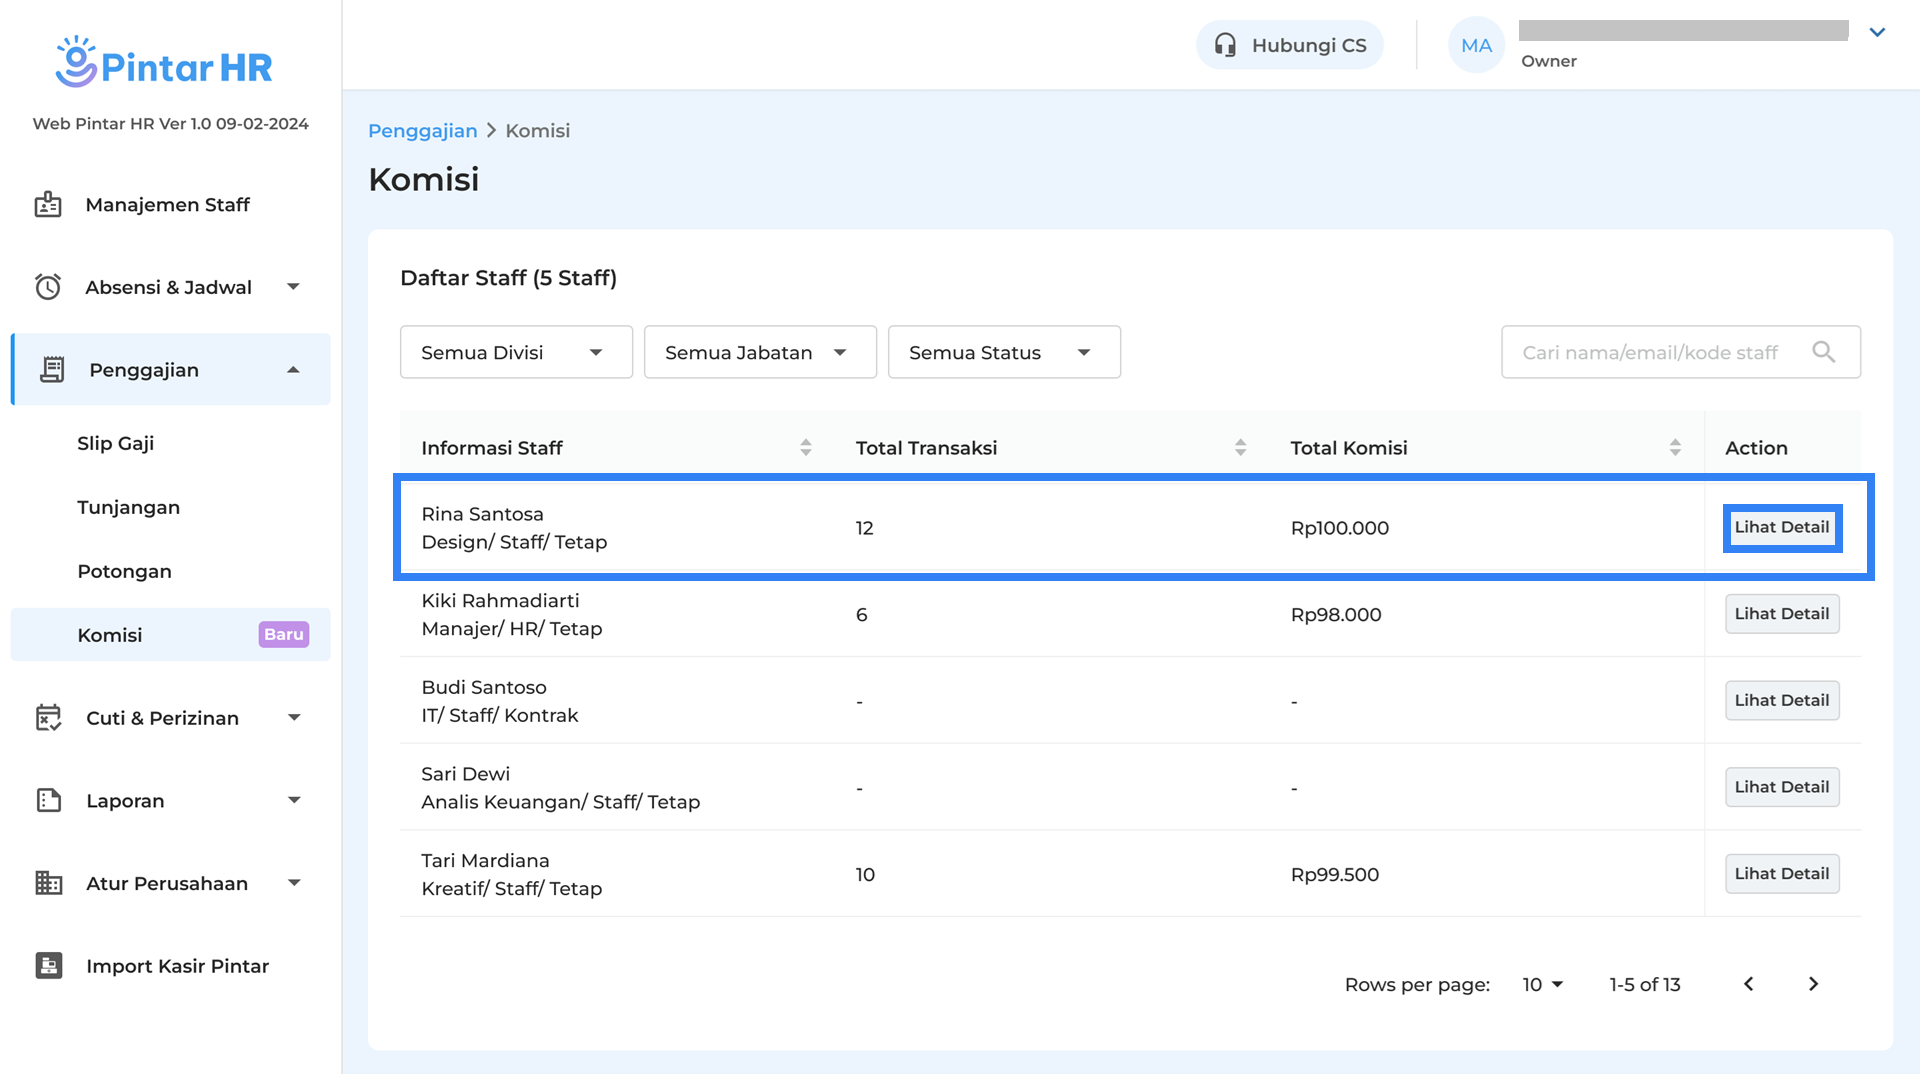Open the Tunjangan submenu item
The height and width of the screenshot is (1074, 1920).
129,507
